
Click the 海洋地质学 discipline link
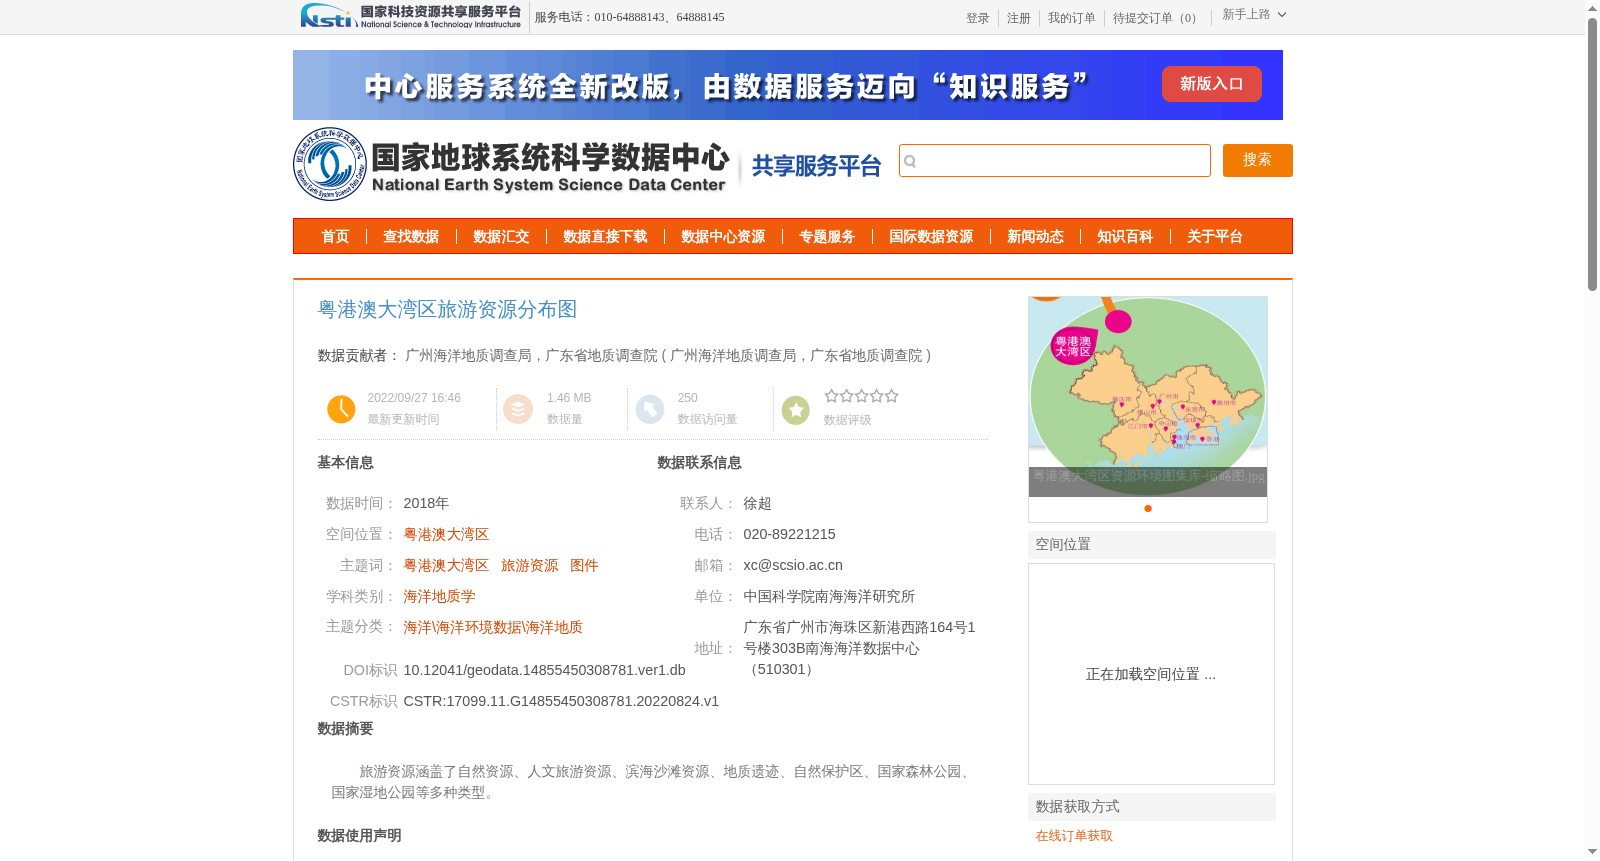pos(439,596)
